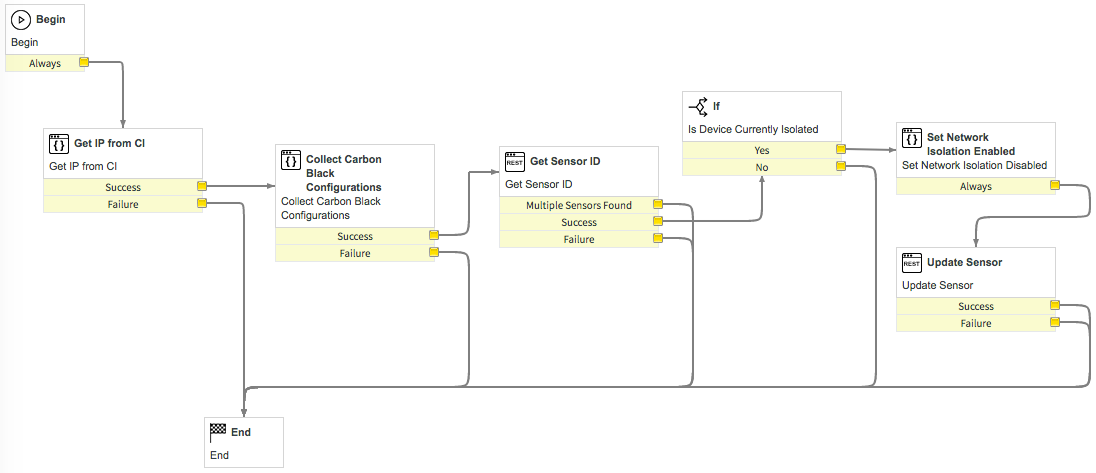The width and height of the screenshot is (1096, 473).
Task: Click the End description text
Action: (x=219, y=456)
